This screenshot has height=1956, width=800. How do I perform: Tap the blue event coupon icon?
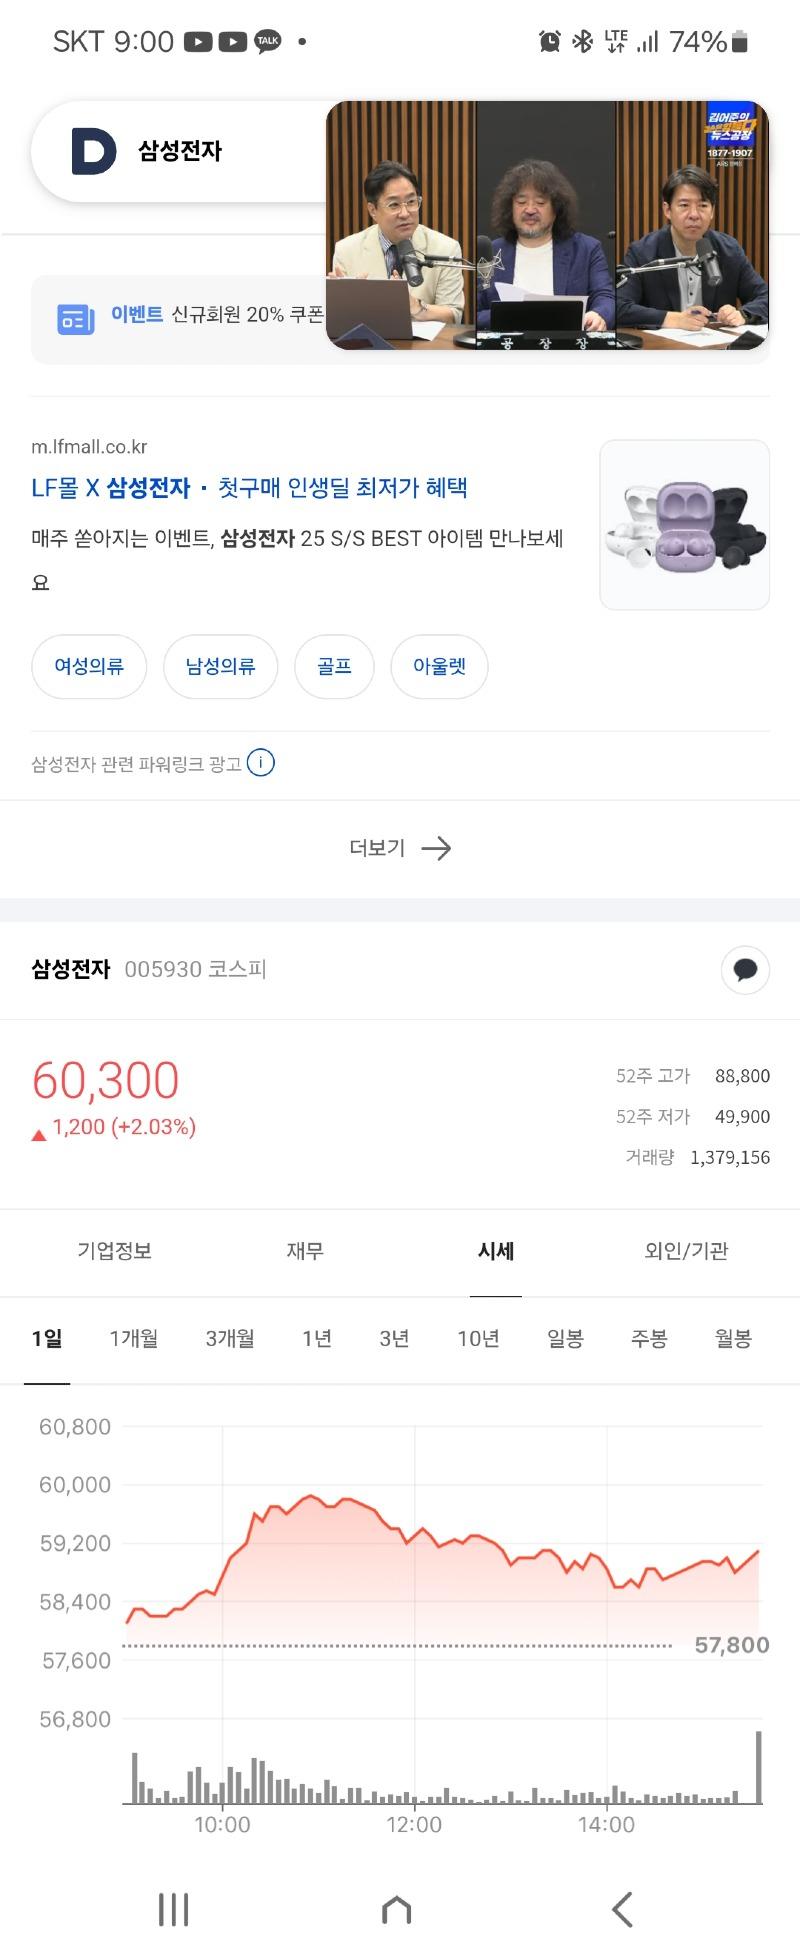[76, 319]
